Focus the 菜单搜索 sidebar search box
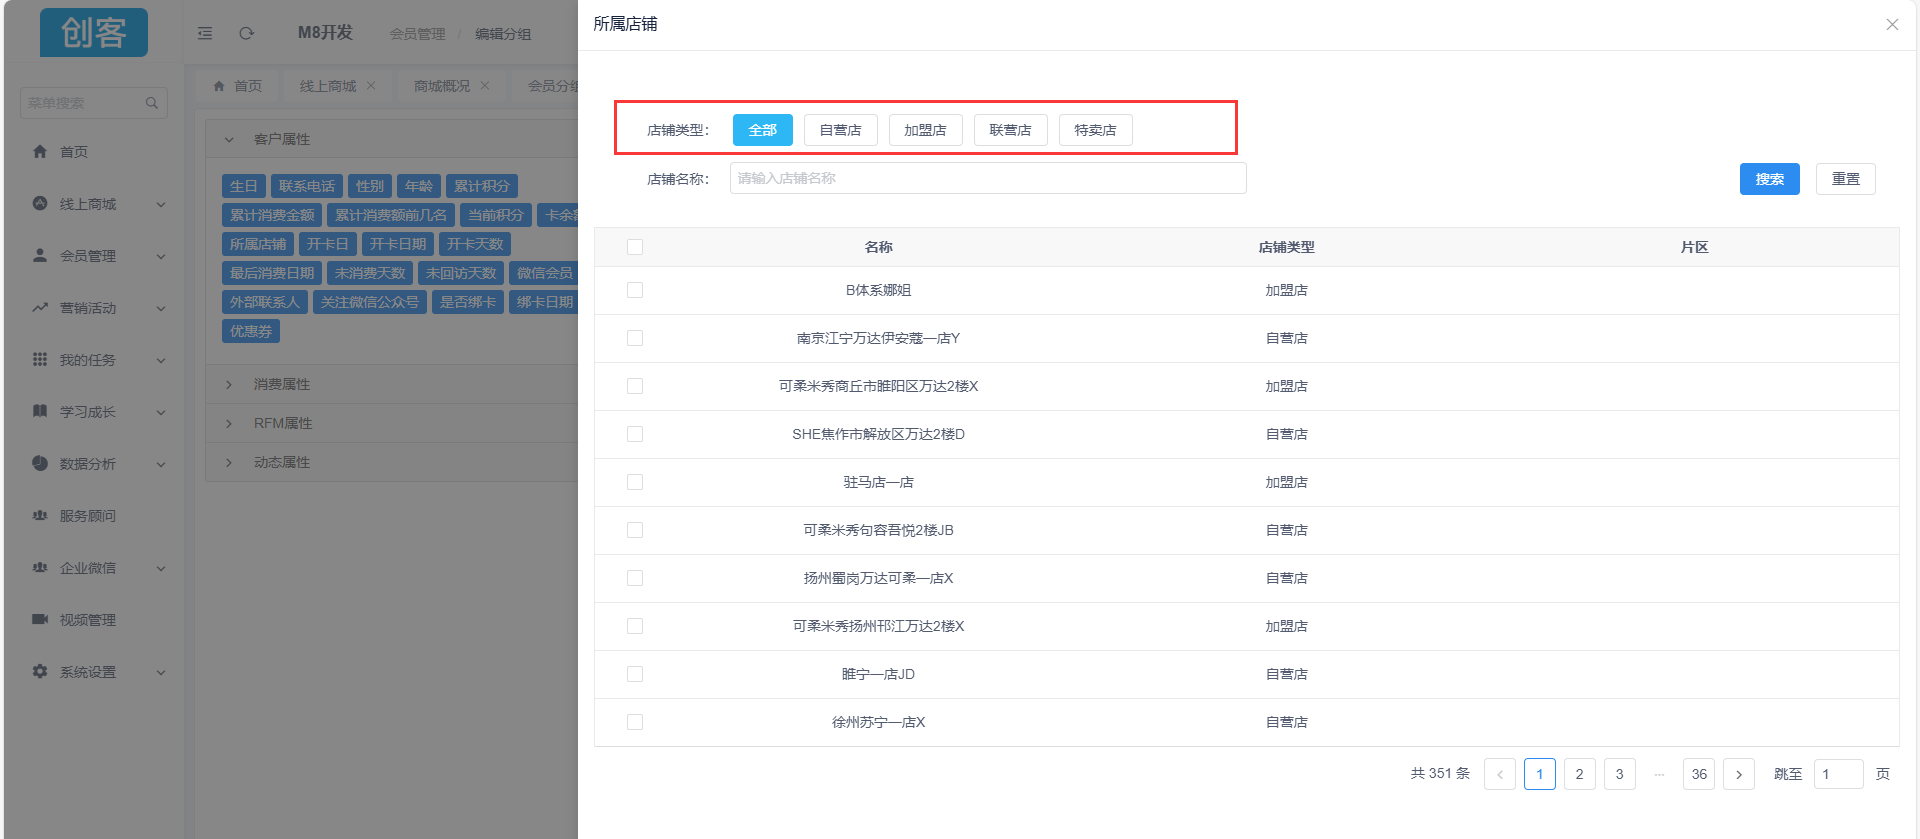 [94, 103]
